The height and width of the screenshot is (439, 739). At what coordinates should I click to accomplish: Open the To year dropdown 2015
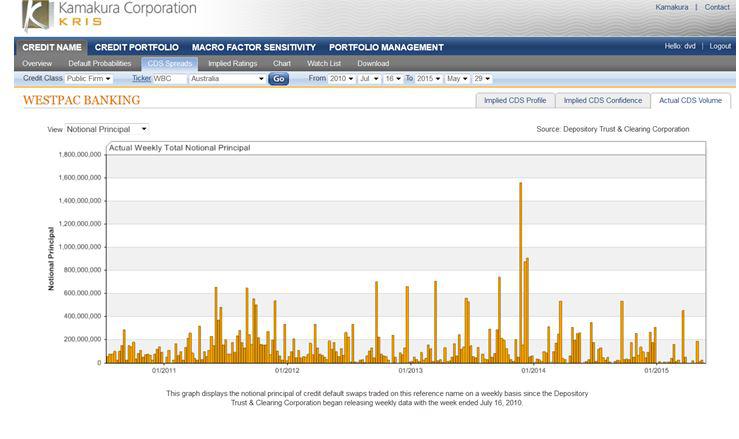tap(429, 79)
